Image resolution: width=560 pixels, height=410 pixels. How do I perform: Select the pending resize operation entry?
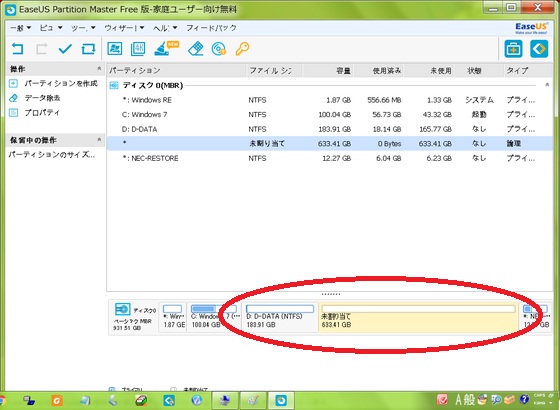[51, 155]
